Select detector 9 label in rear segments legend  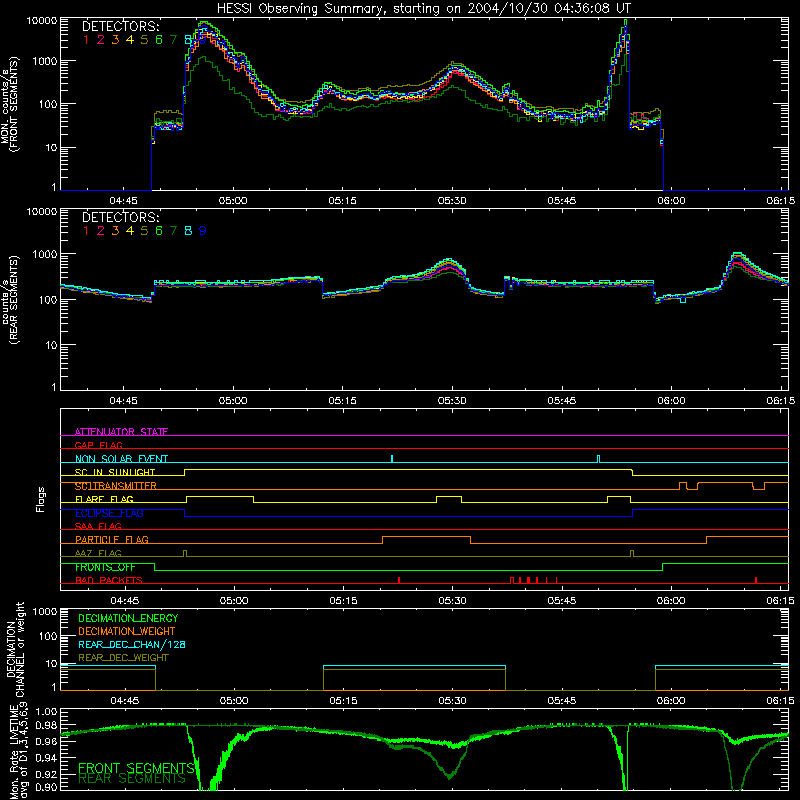click(203, 231)
